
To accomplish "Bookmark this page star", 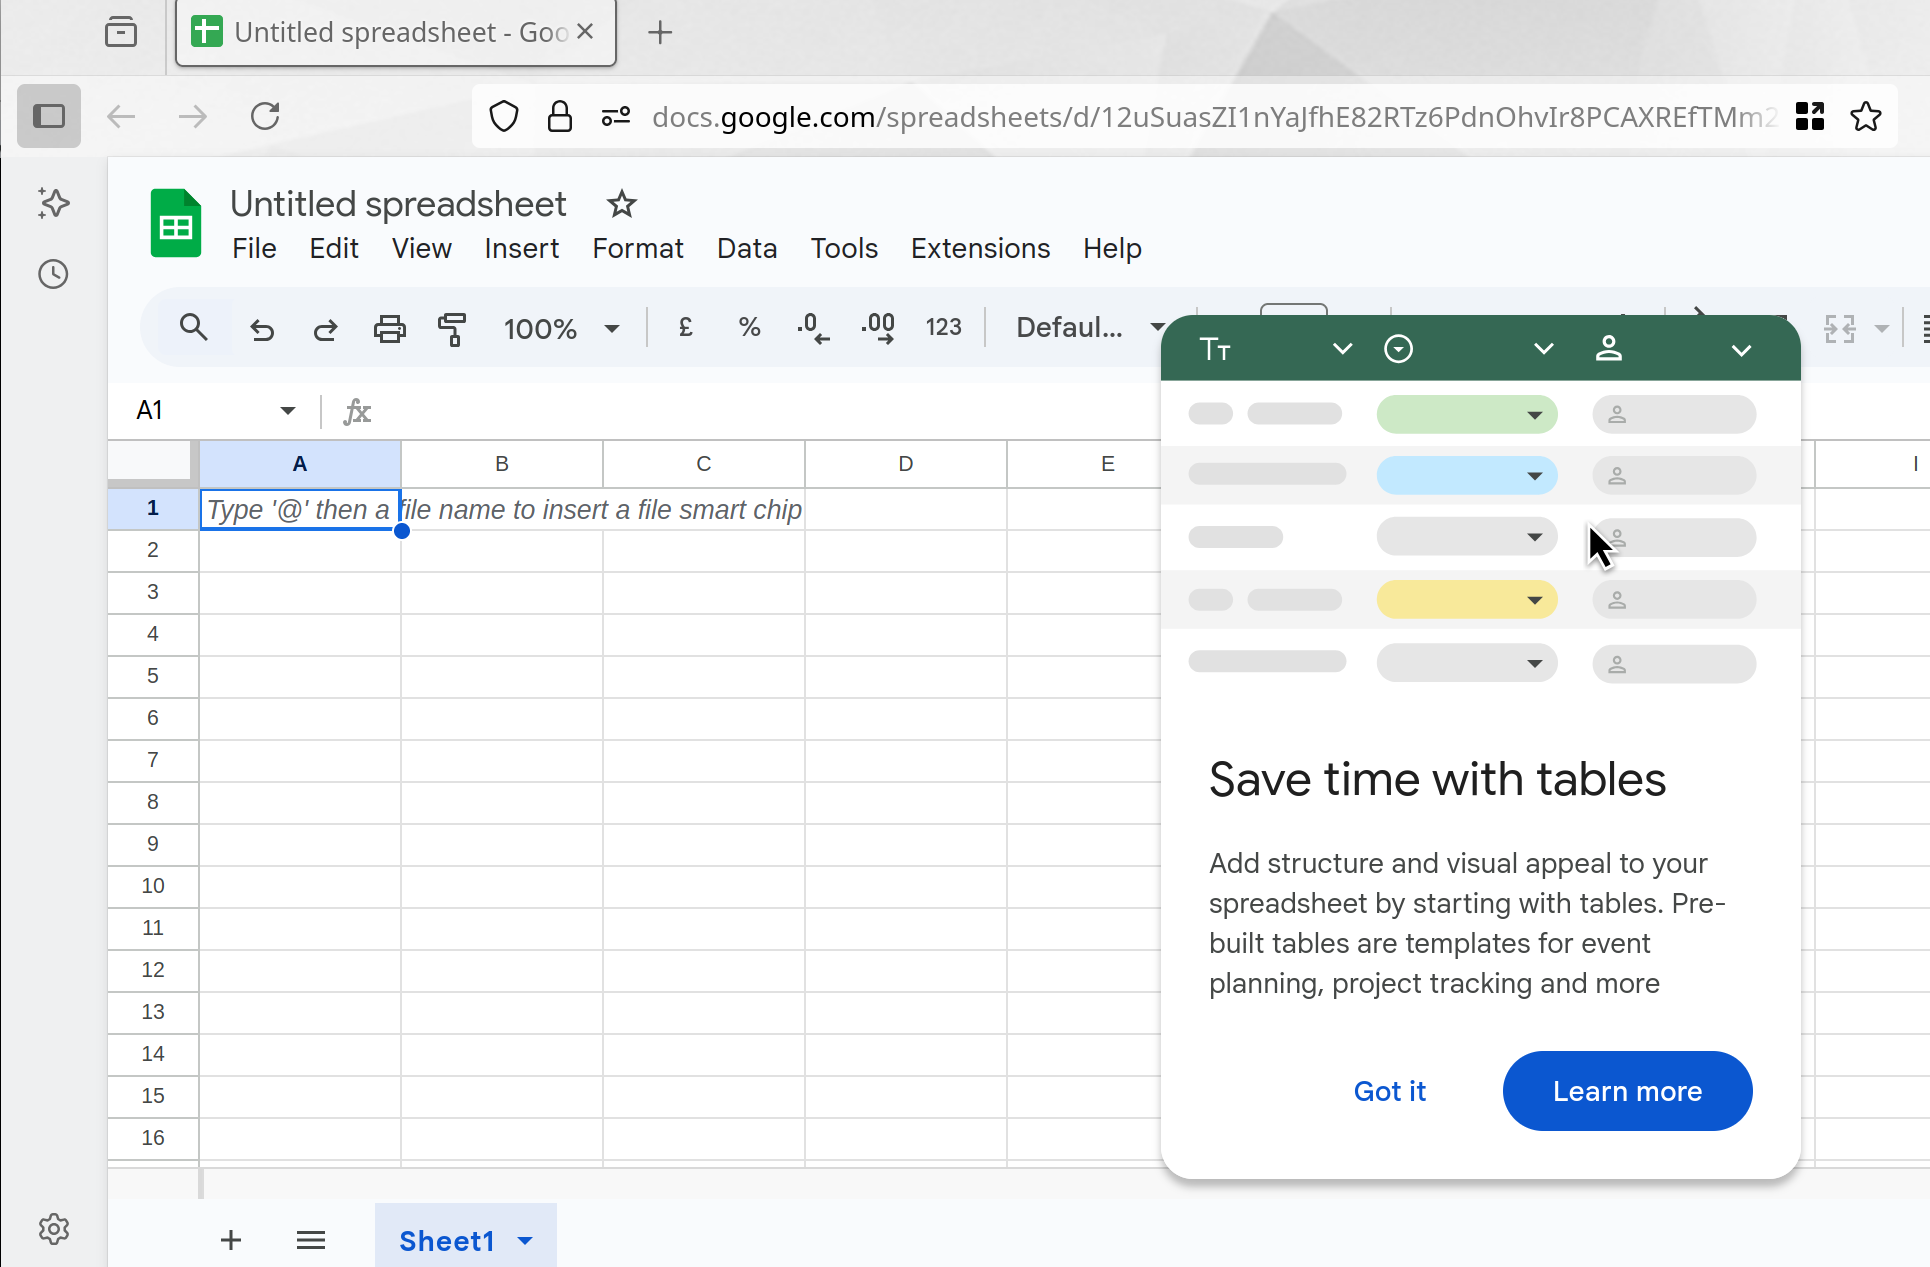I will (1866, 117).
